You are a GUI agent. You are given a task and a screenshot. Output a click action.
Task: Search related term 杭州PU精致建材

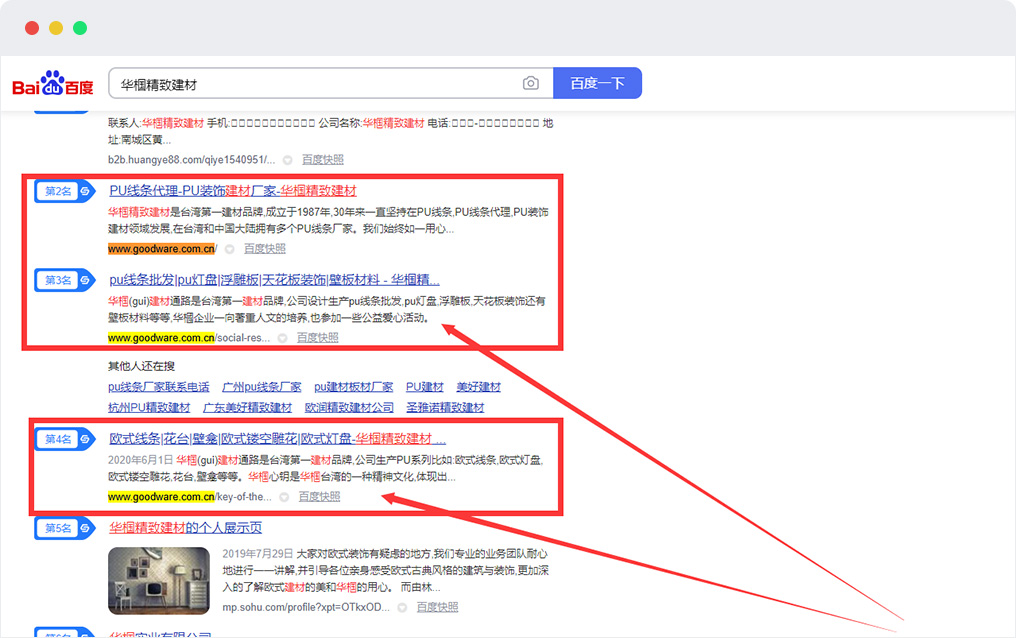point(149,407)
